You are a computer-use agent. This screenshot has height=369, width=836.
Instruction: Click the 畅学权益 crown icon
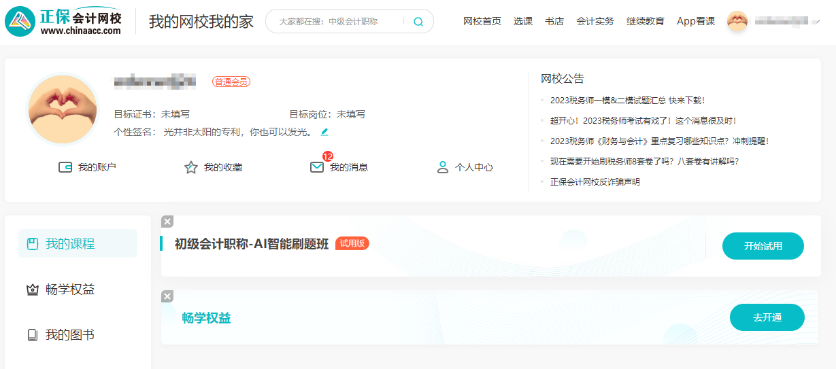(x=33, y=290)
